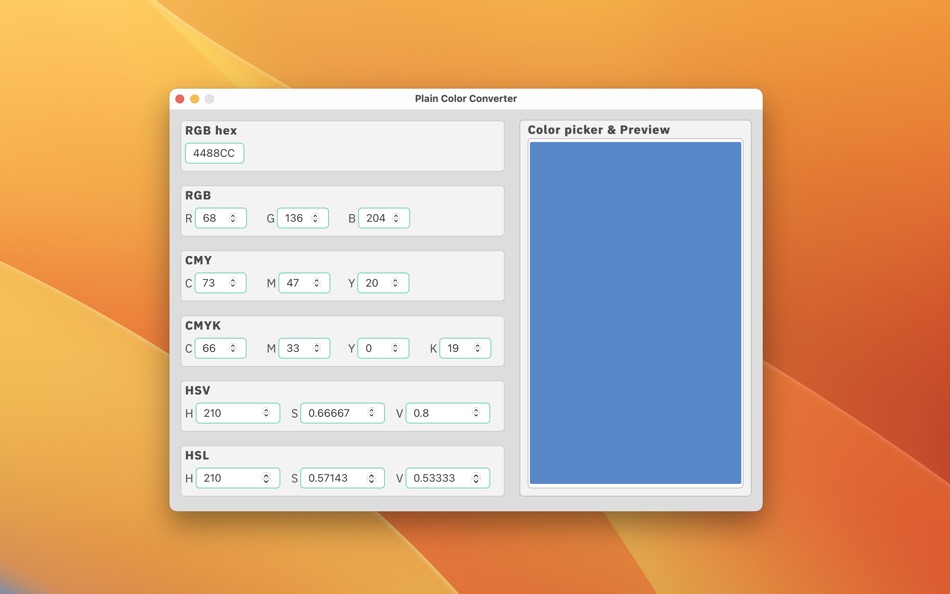Click the HSV H value field 210
950x594 pixels.
238,413
